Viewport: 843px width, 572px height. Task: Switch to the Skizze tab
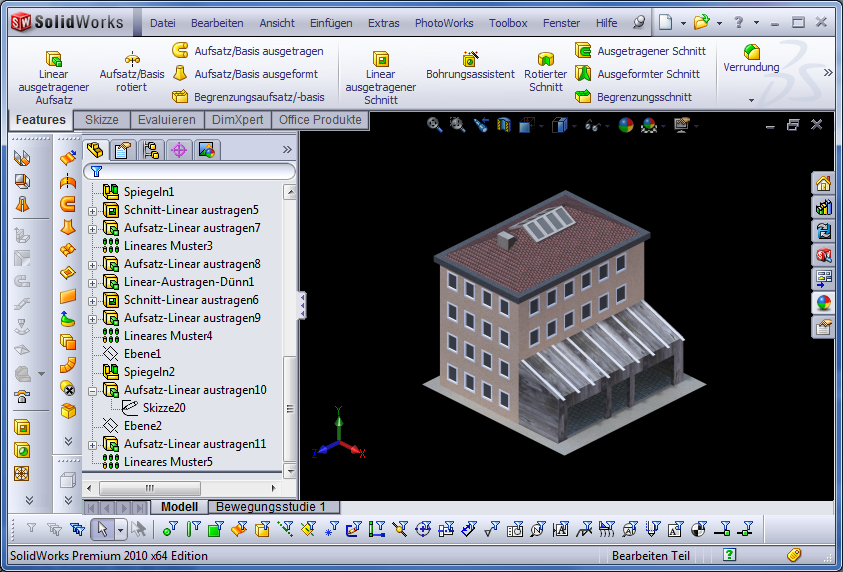(102, 120)
